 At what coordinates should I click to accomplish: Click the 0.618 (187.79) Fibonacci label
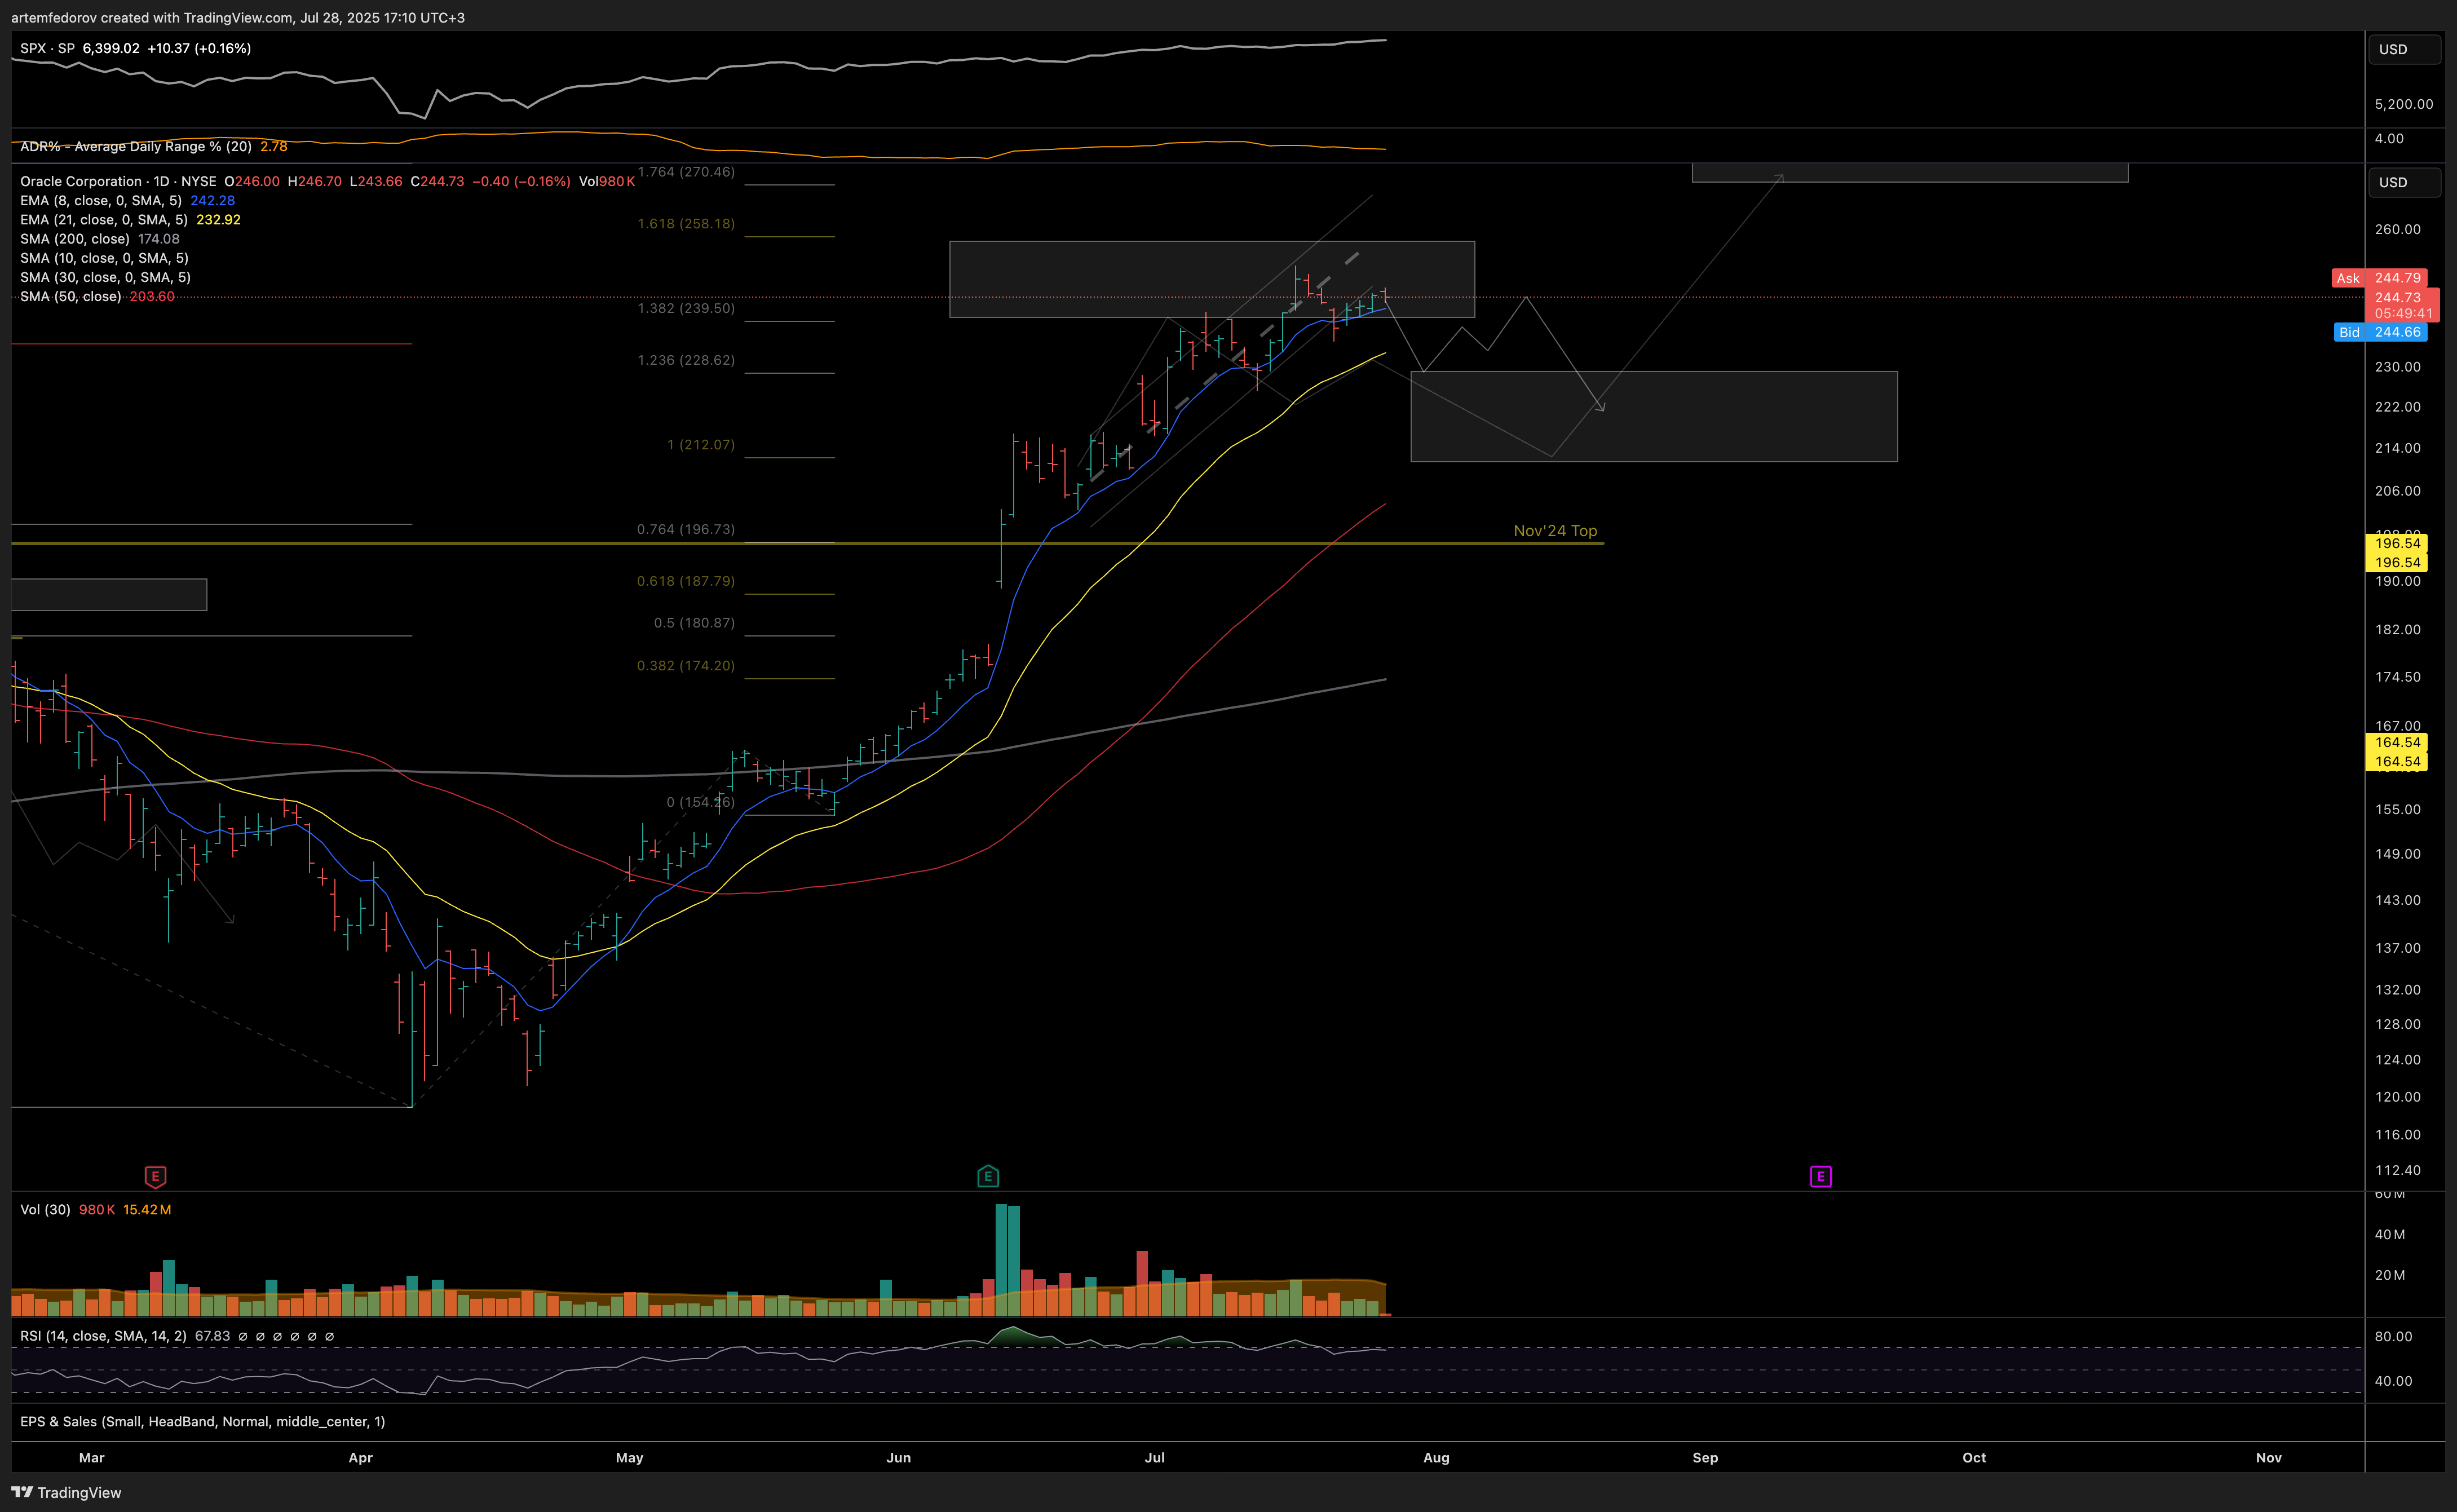(686, 580)
